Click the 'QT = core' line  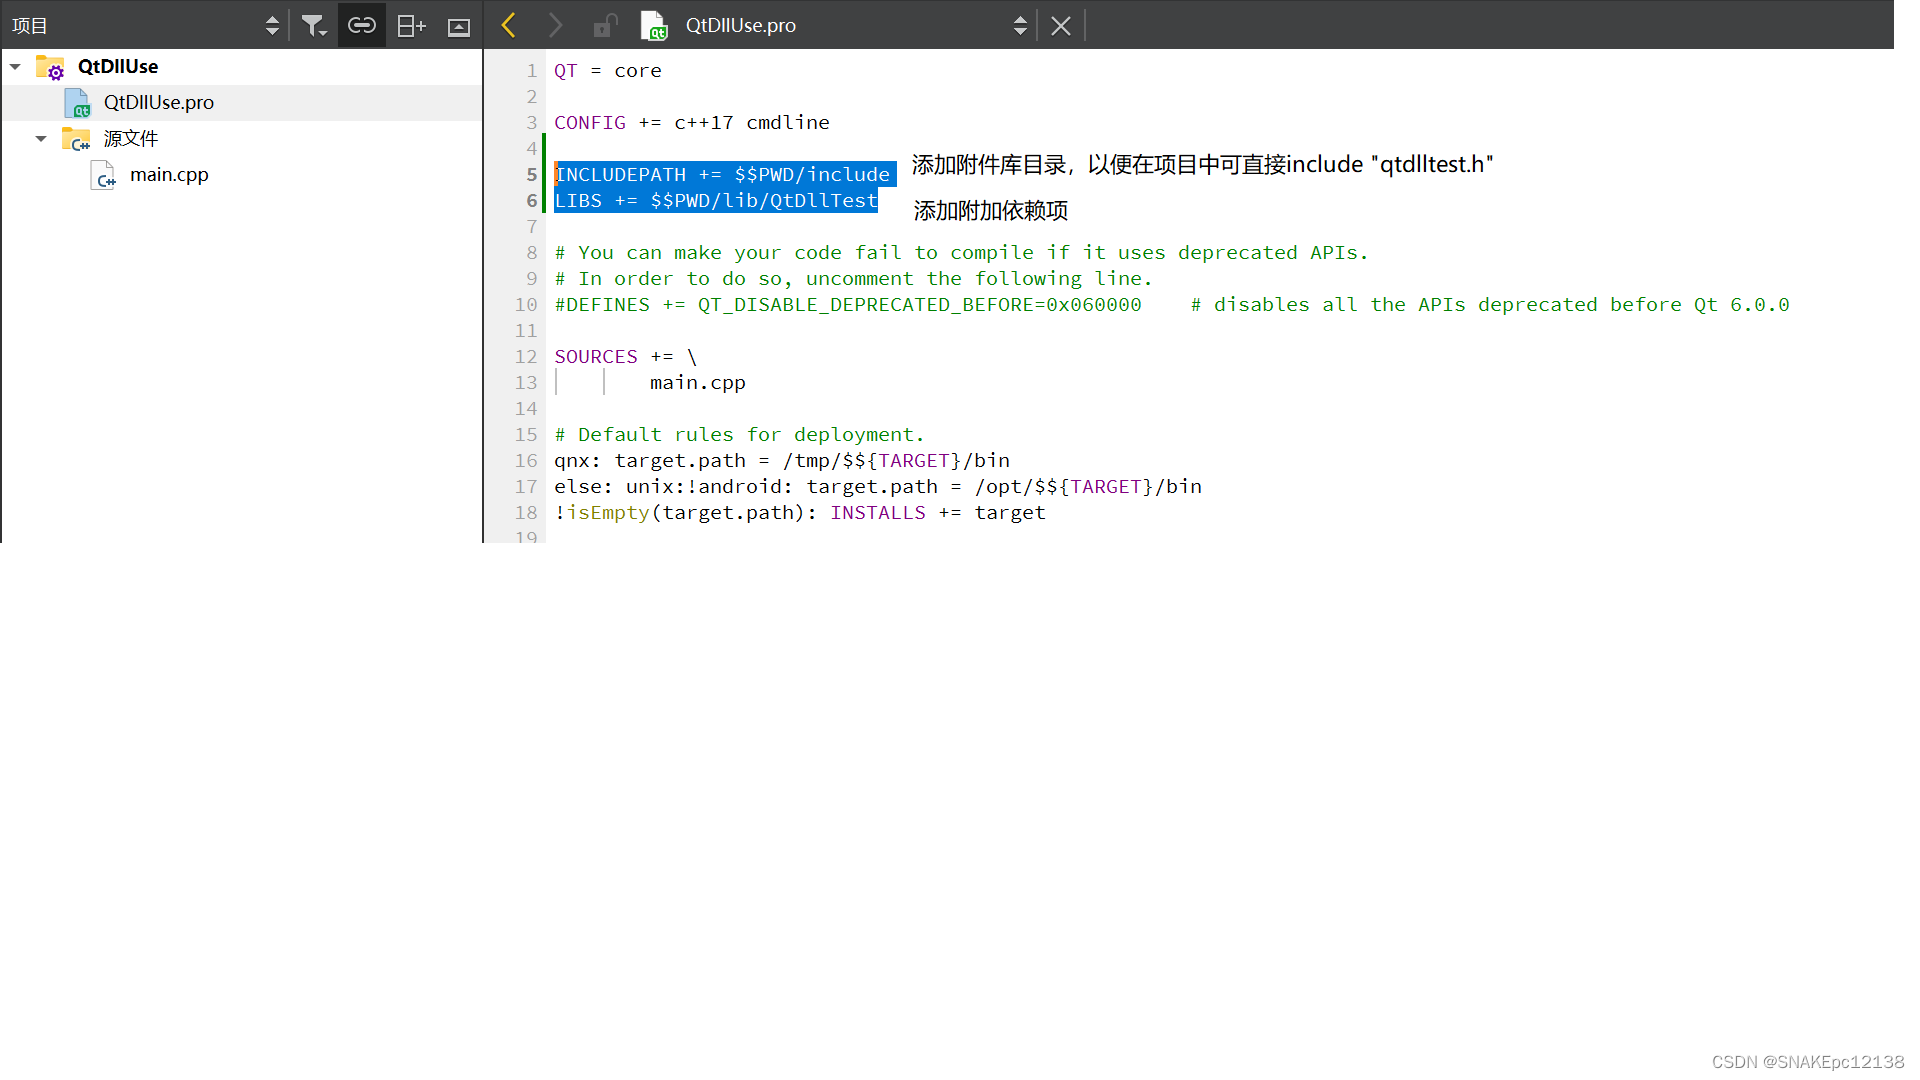[608, 70]
